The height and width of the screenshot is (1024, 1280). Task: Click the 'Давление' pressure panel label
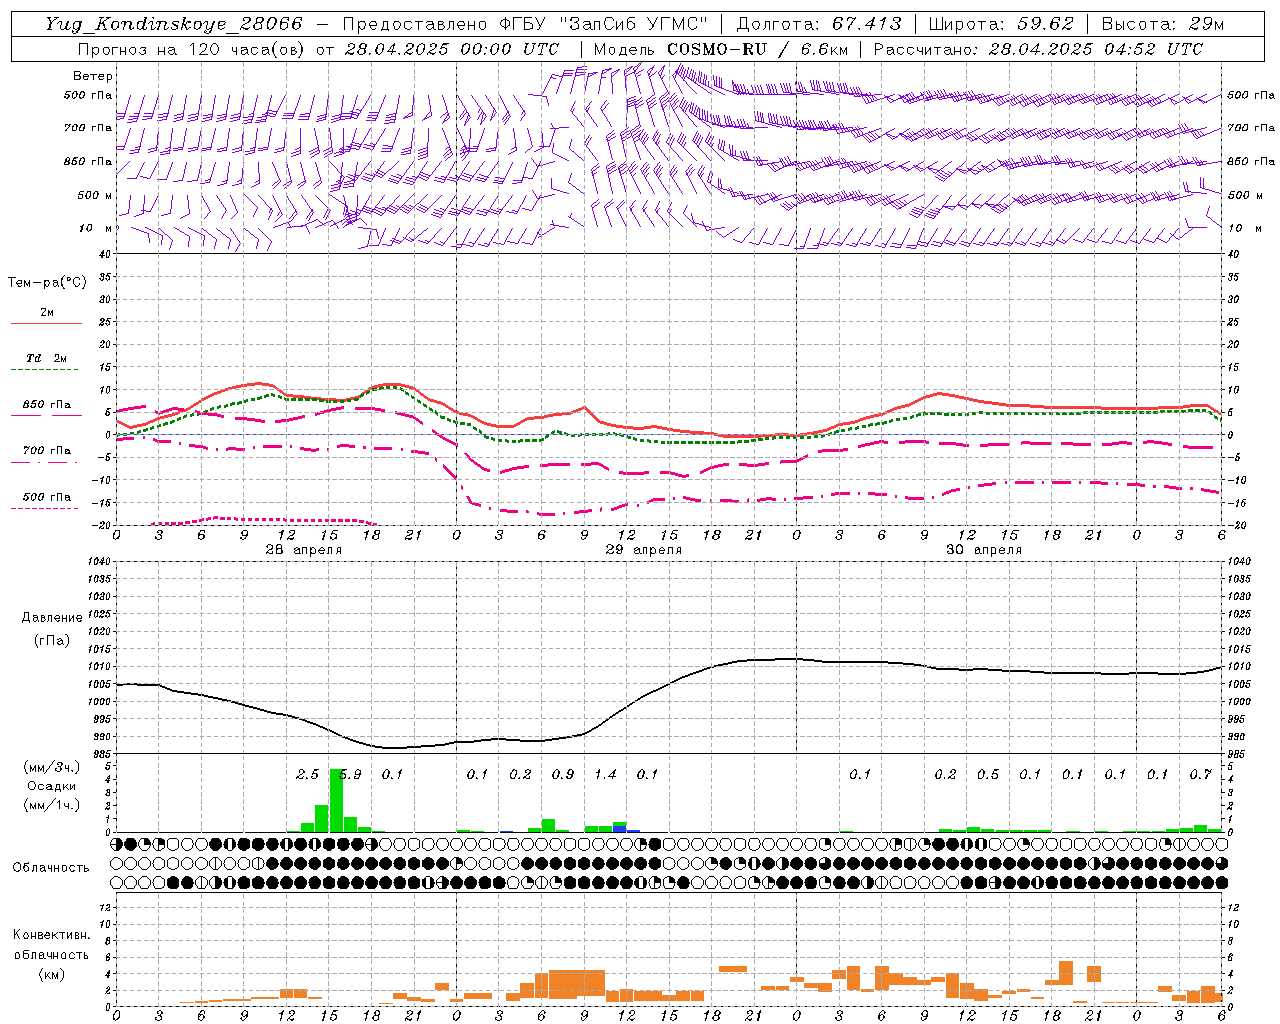(52, 618)
